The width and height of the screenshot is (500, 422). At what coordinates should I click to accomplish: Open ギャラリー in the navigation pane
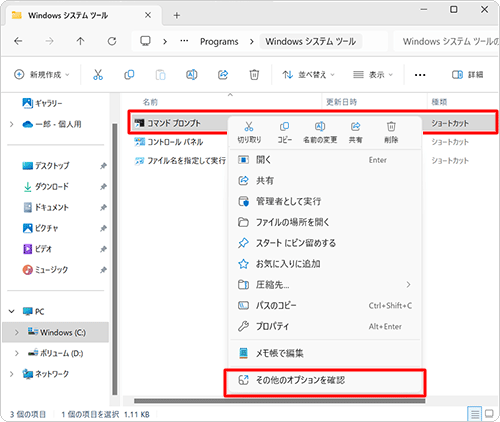[x=42, y=103]
